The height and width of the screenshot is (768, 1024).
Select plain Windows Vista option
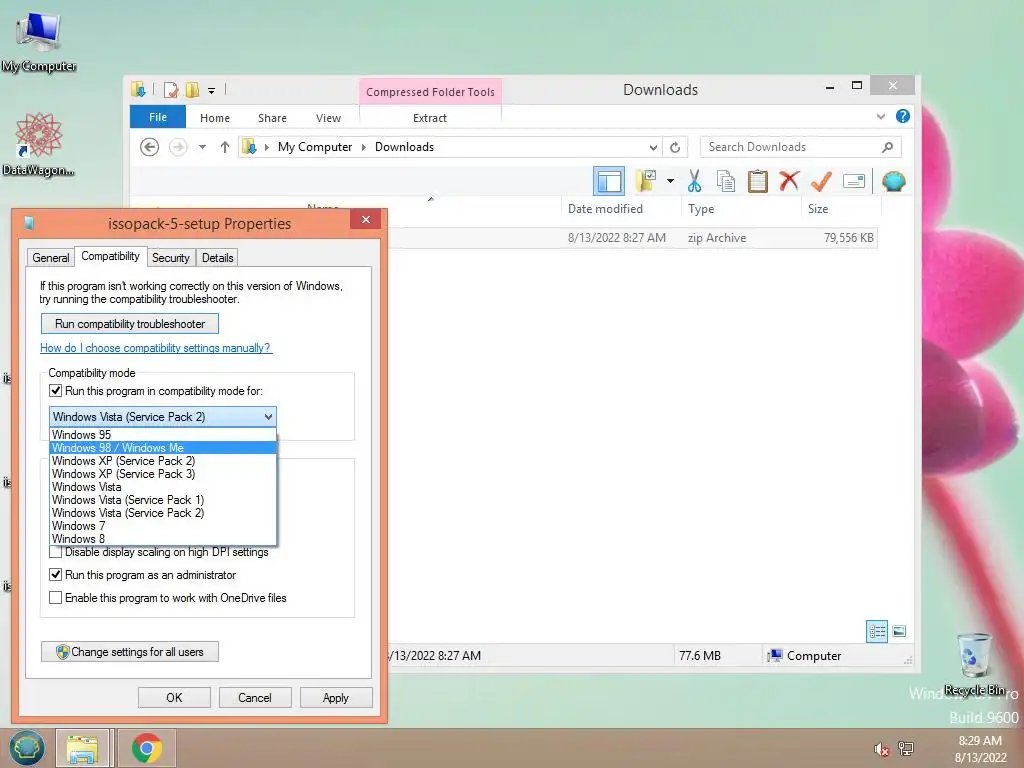[163, 487]
